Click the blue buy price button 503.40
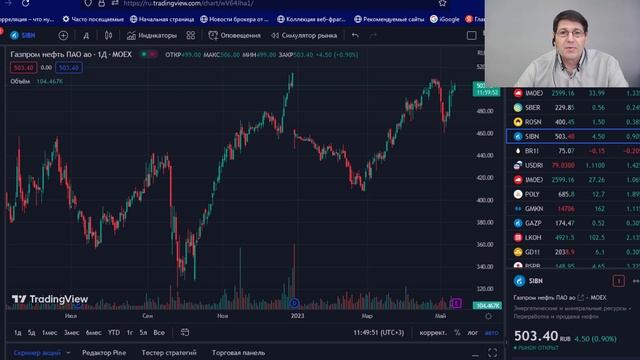The width and height of the screenshot is (640, 360). [69, 68]
